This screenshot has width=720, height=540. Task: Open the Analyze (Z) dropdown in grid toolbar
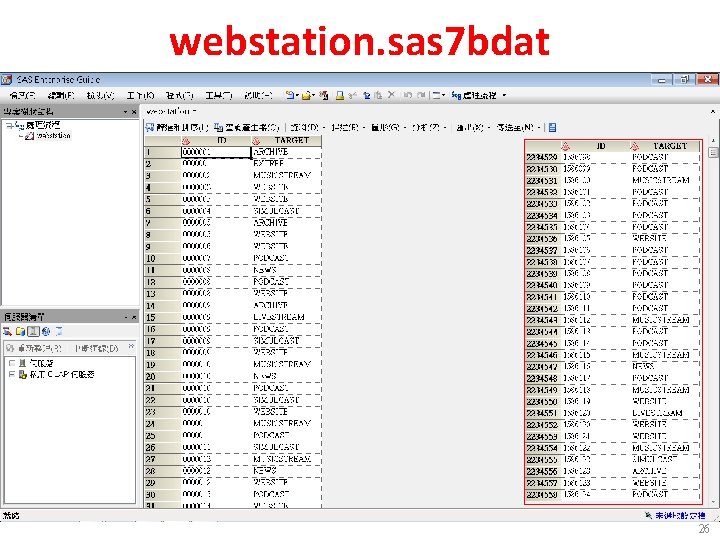(429, 127)
